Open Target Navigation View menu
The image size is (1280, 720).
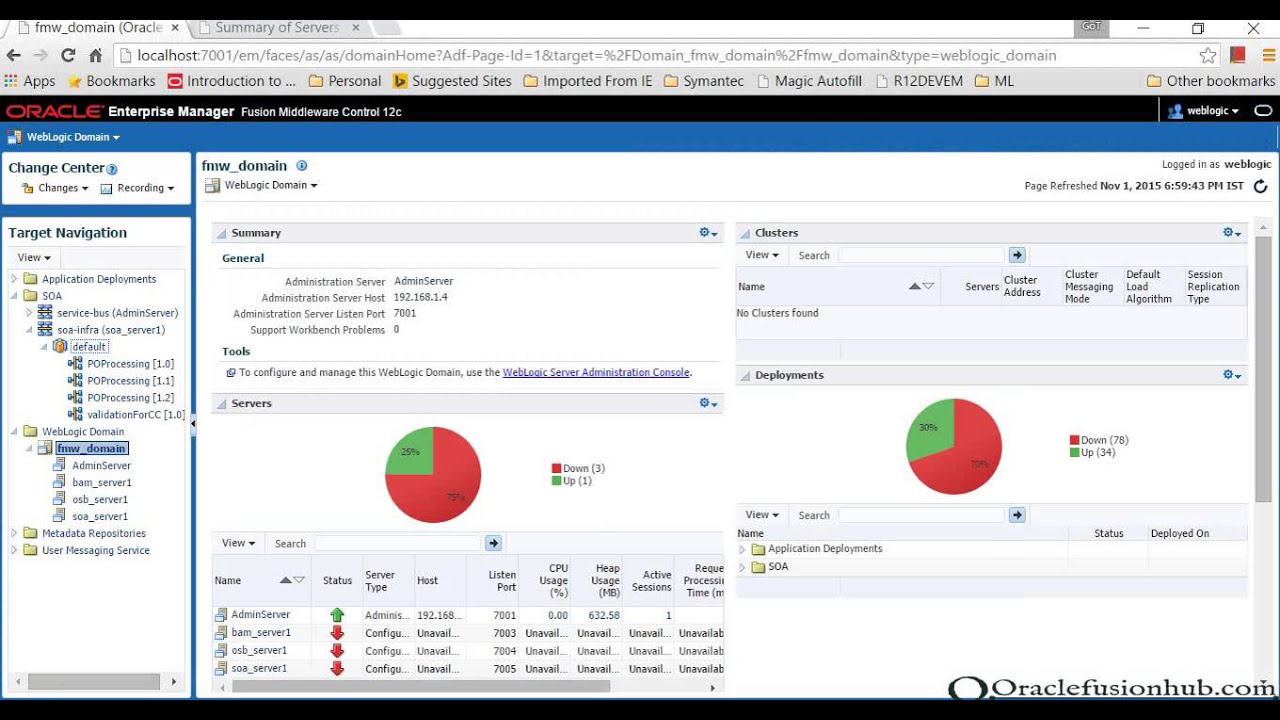(x=34, y=257)
